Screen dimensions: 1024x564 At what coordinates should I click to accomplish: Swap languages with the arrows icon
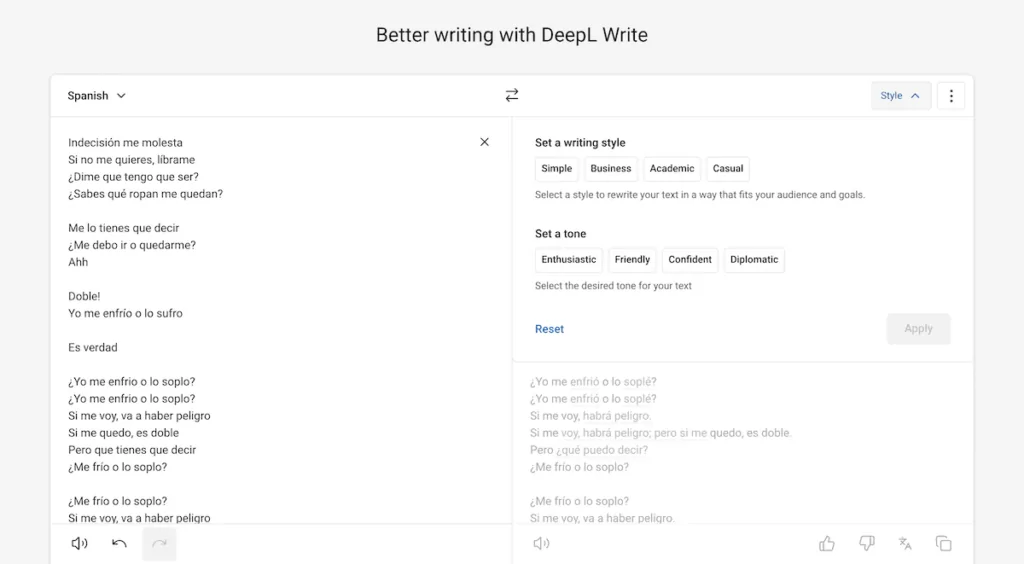[x=512, y=95]
